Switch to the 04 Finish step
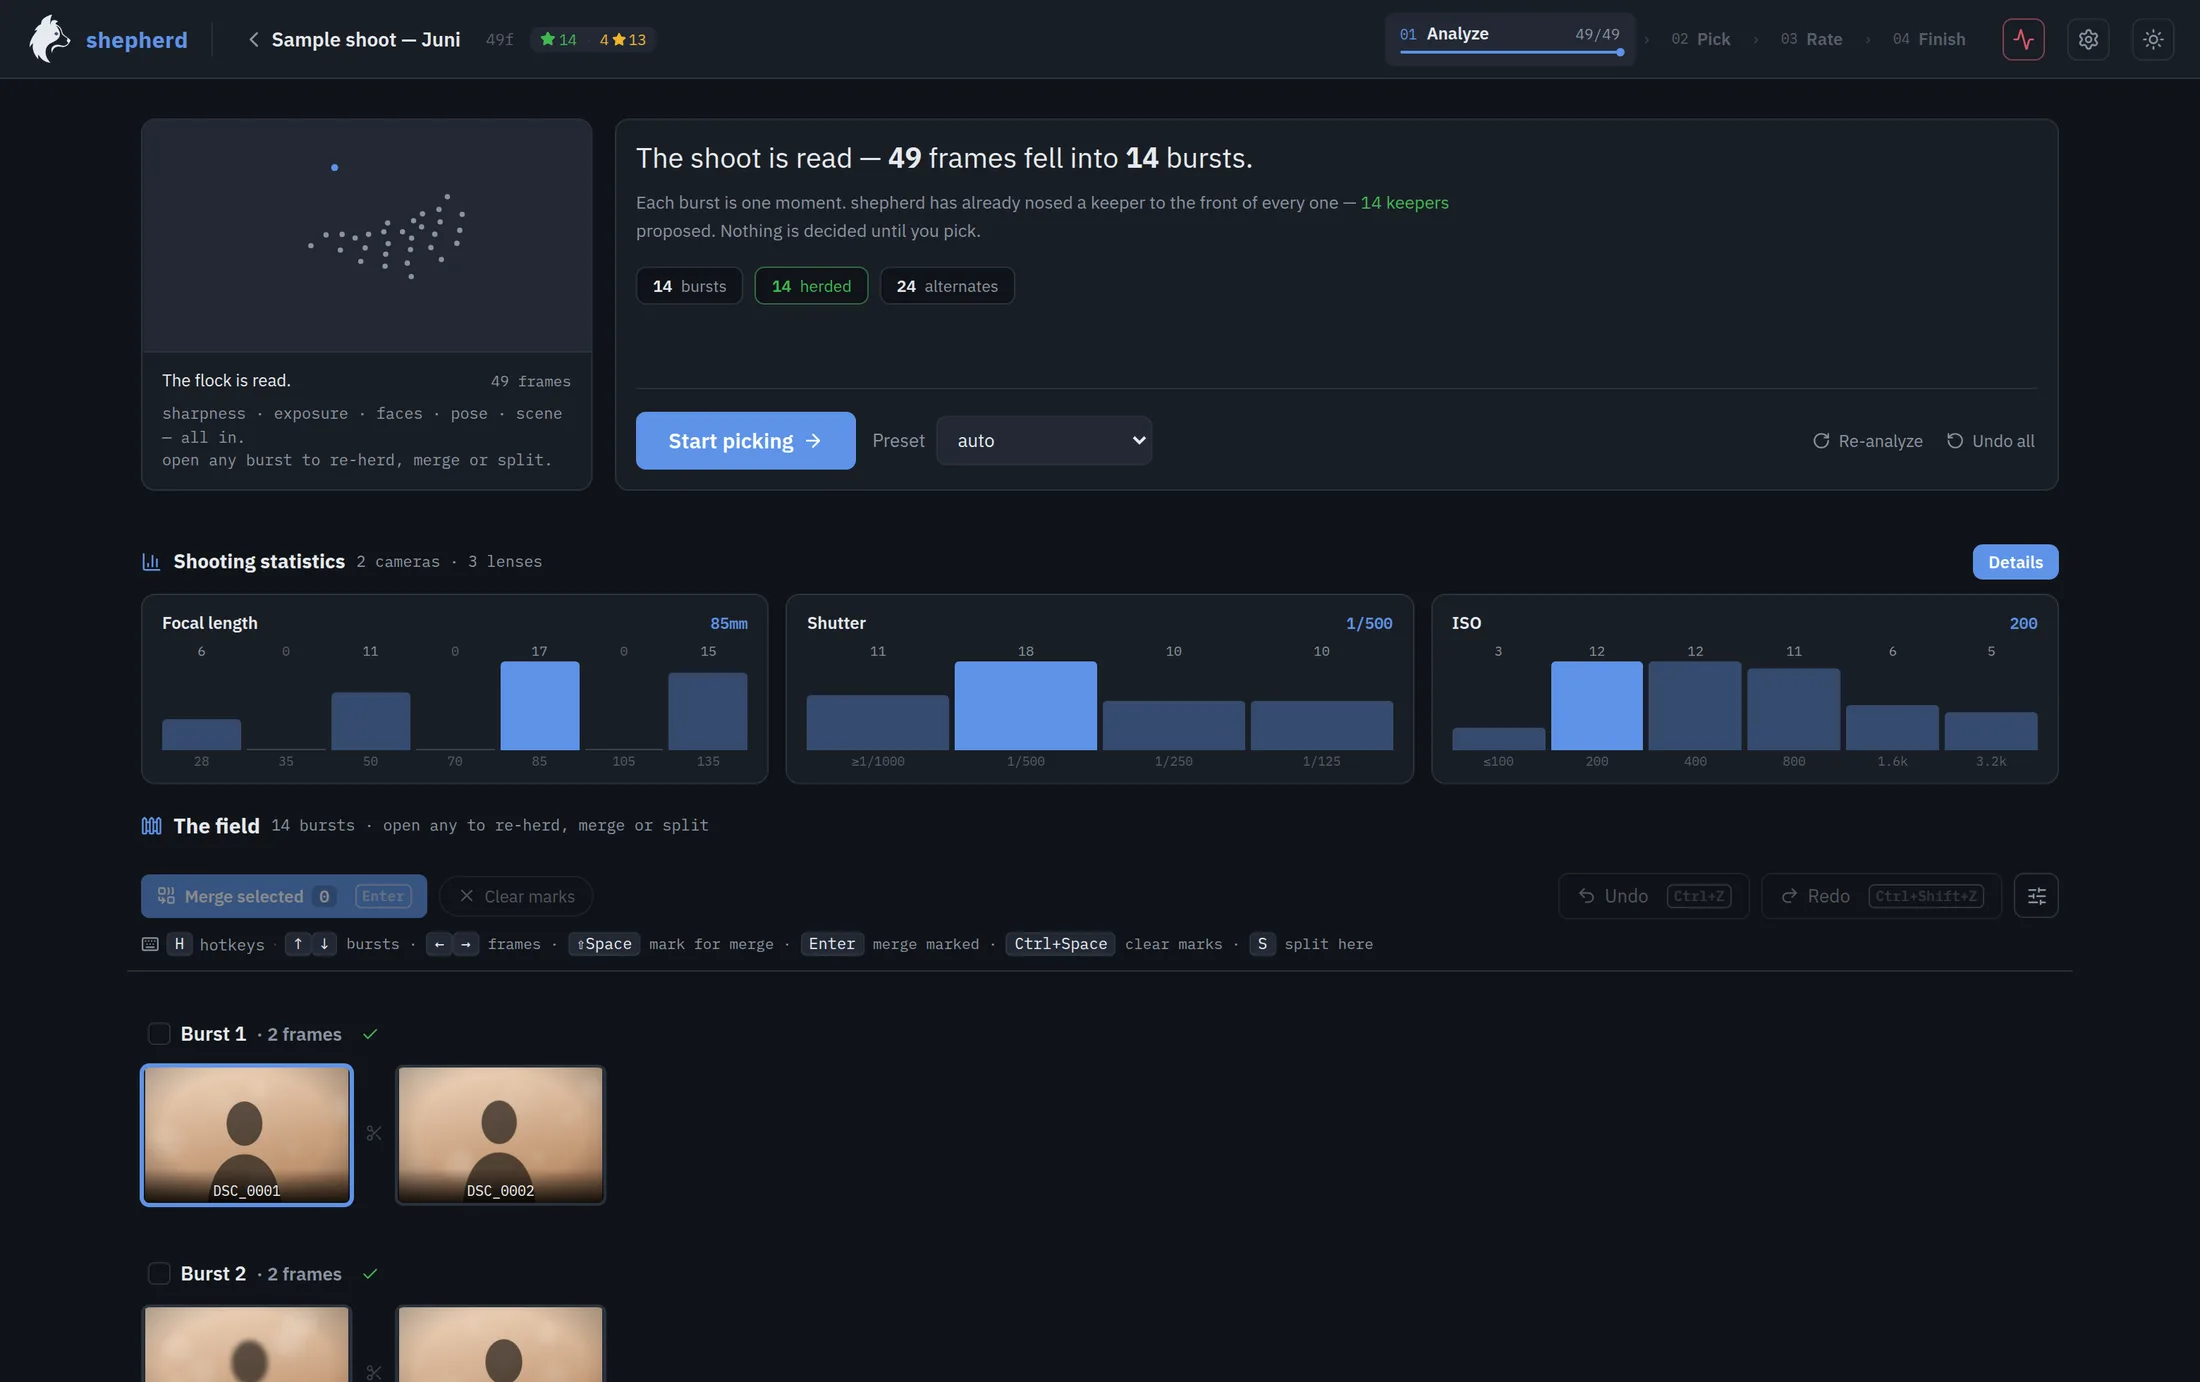 coord(1929,39)
